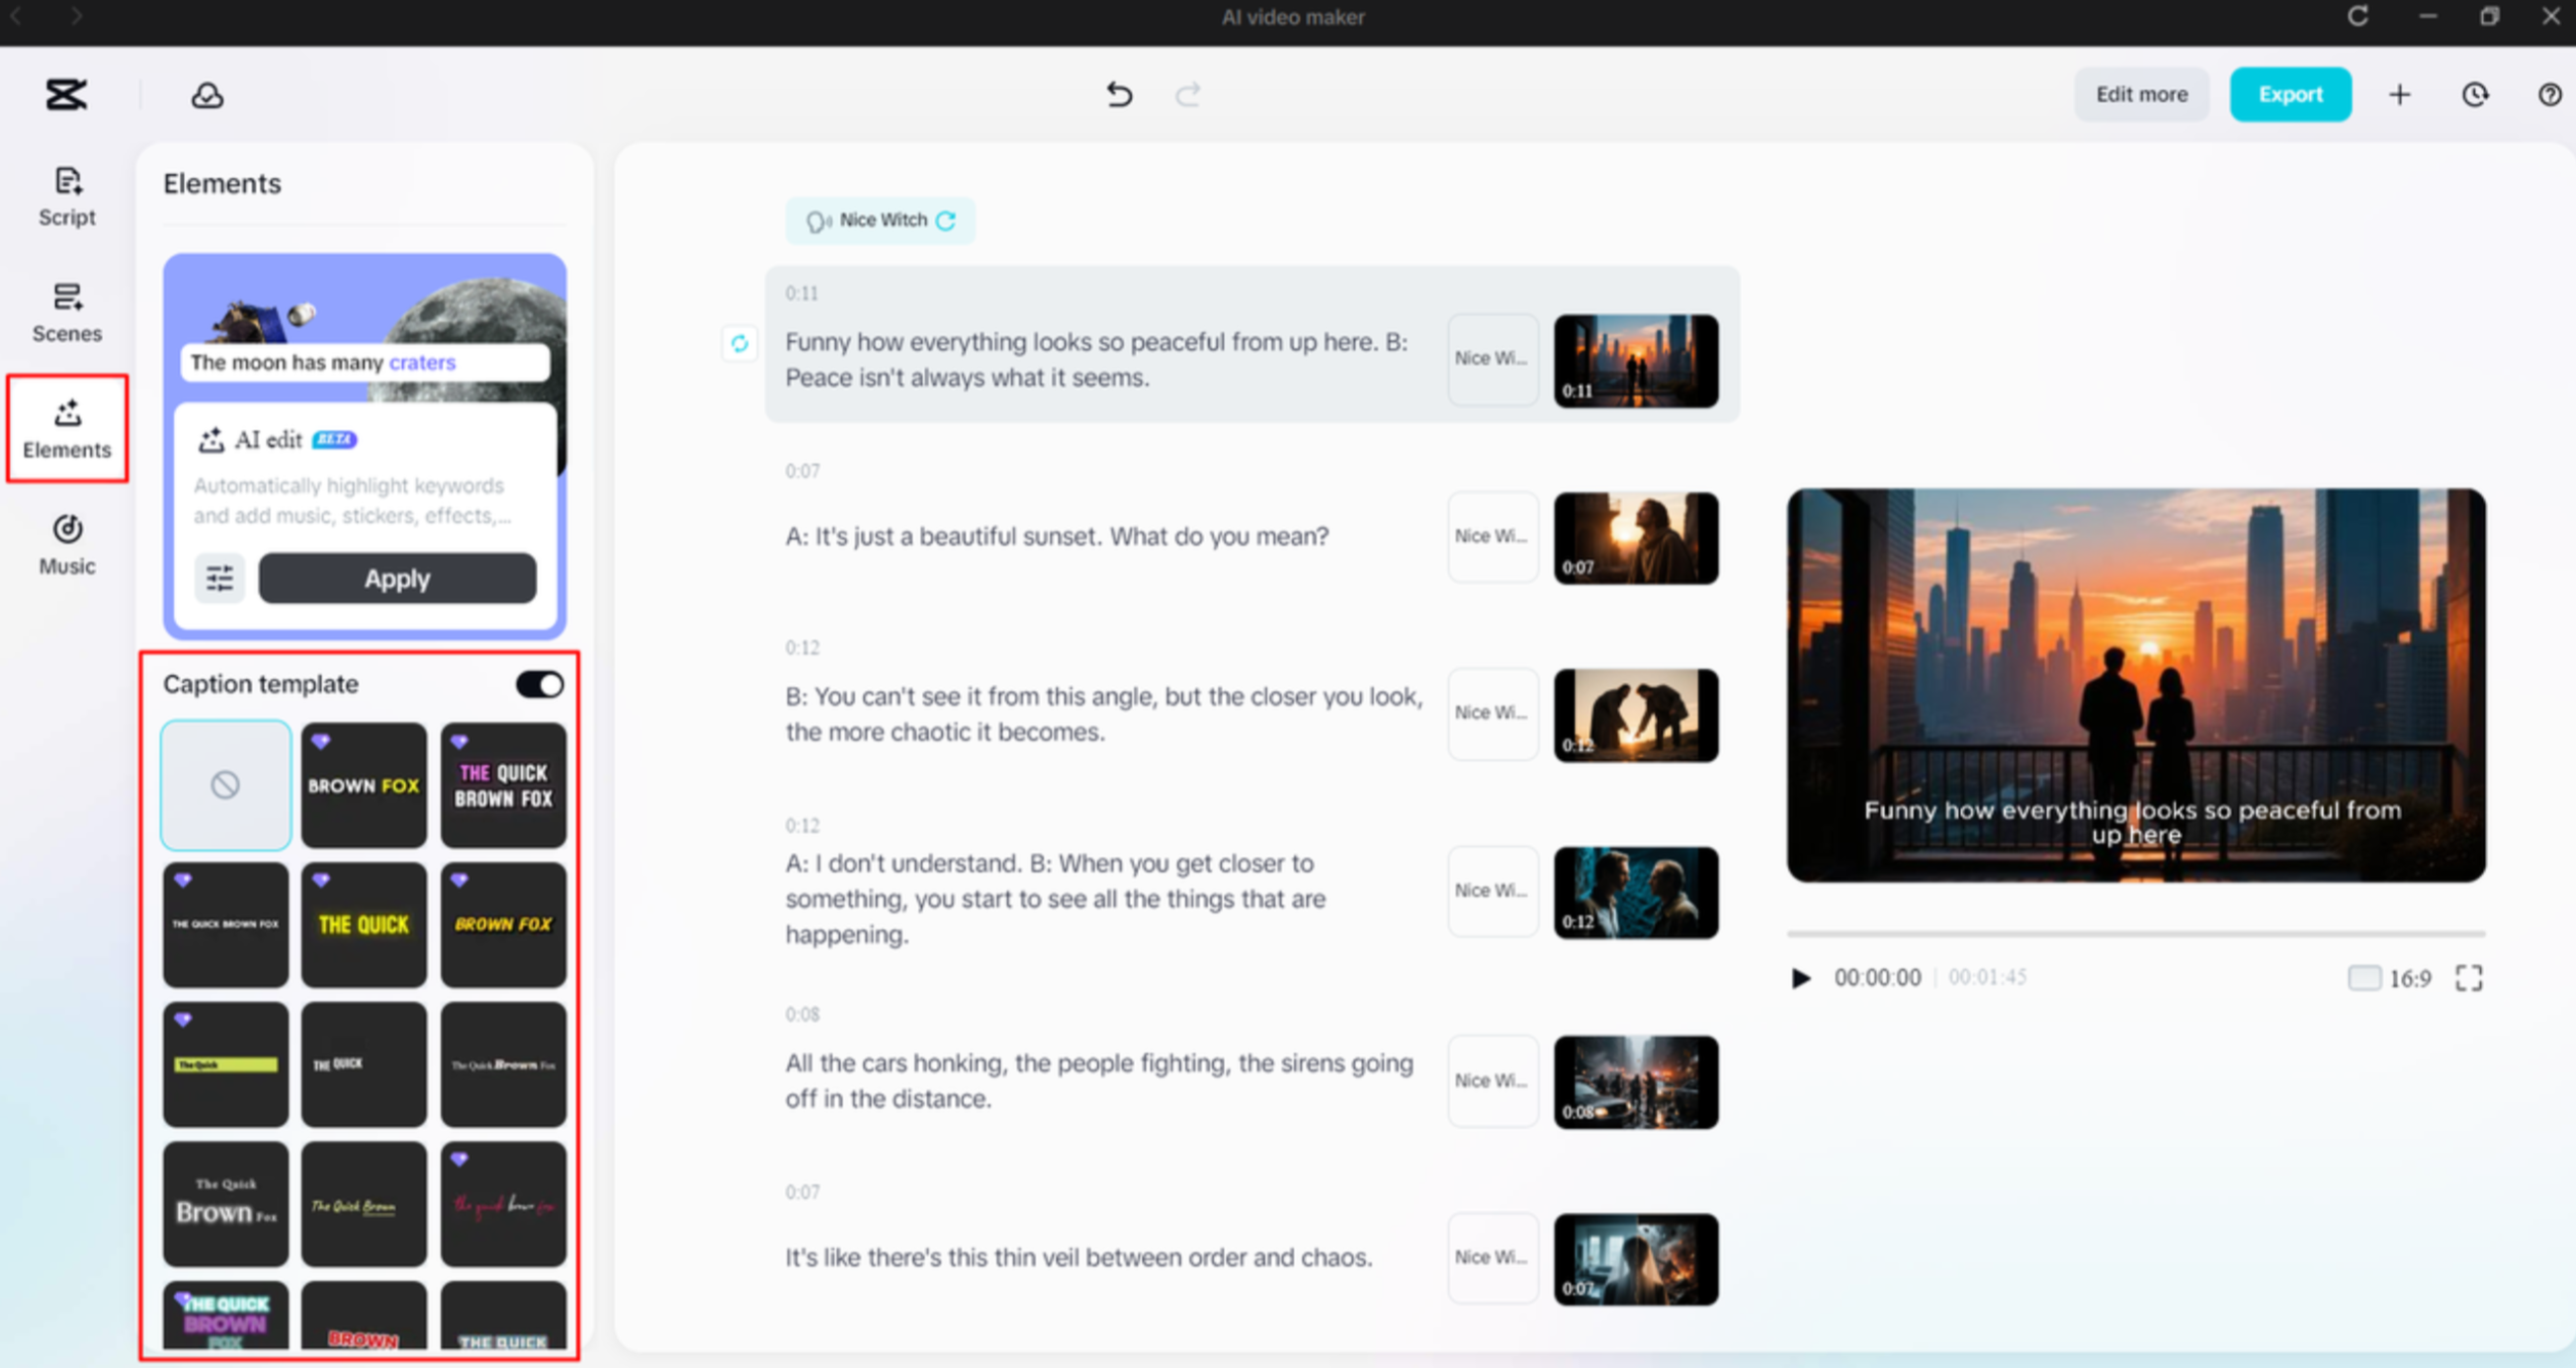Disable the Caption template toggle

(539, 684)
